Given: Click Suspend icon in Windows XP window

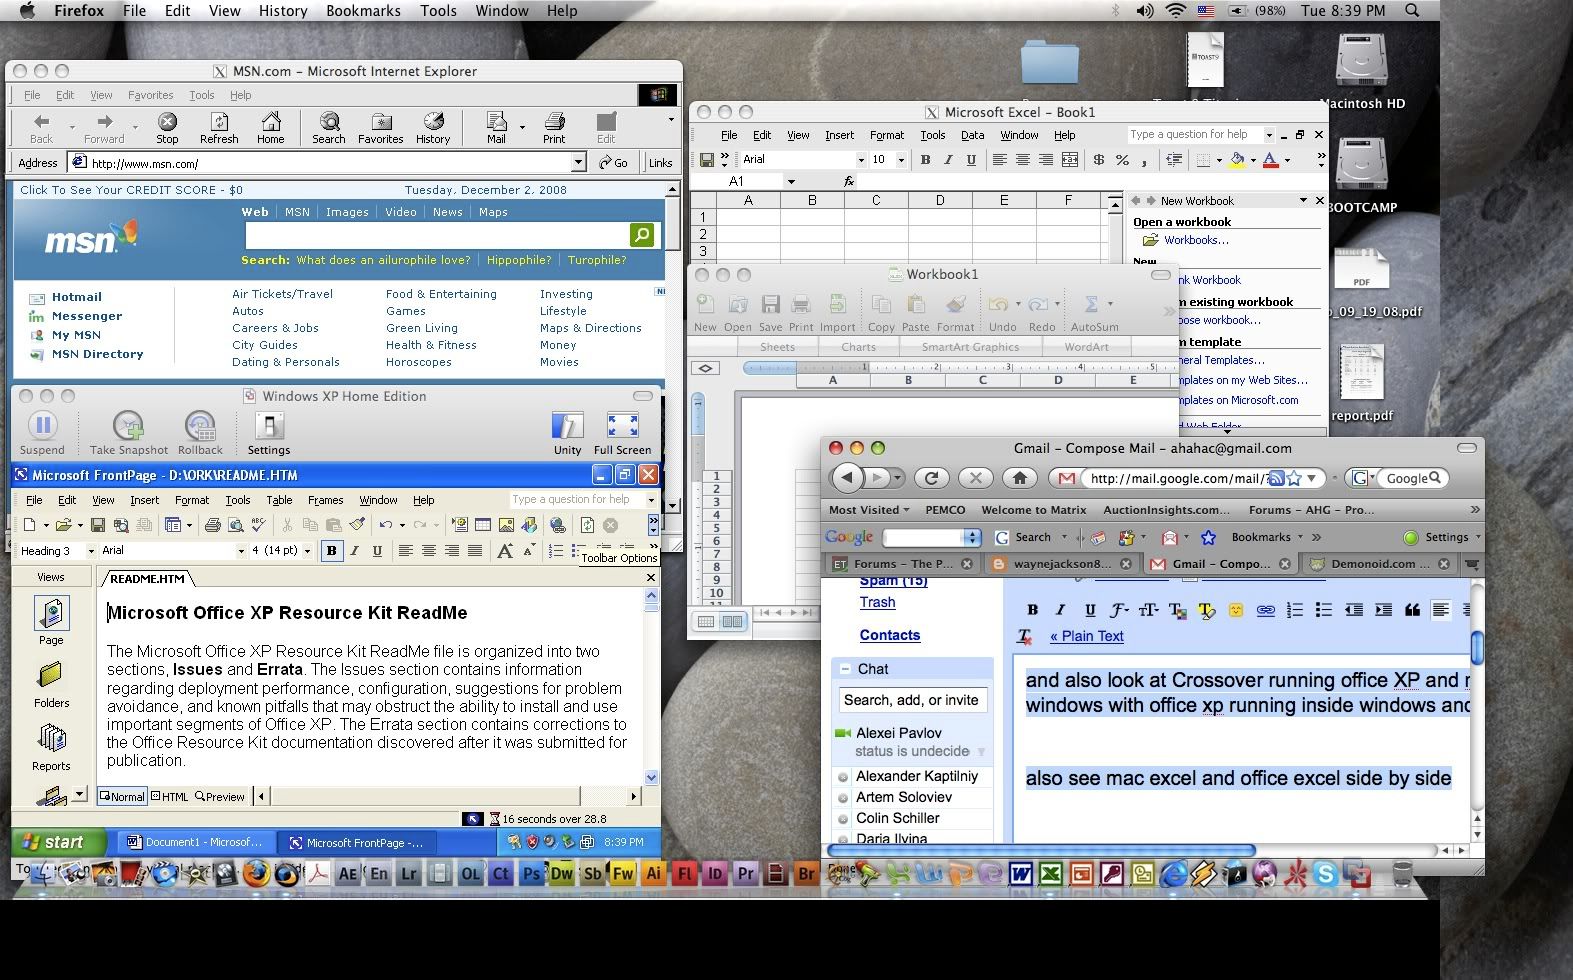Looking at the screenshot, I should click(42, 426).
